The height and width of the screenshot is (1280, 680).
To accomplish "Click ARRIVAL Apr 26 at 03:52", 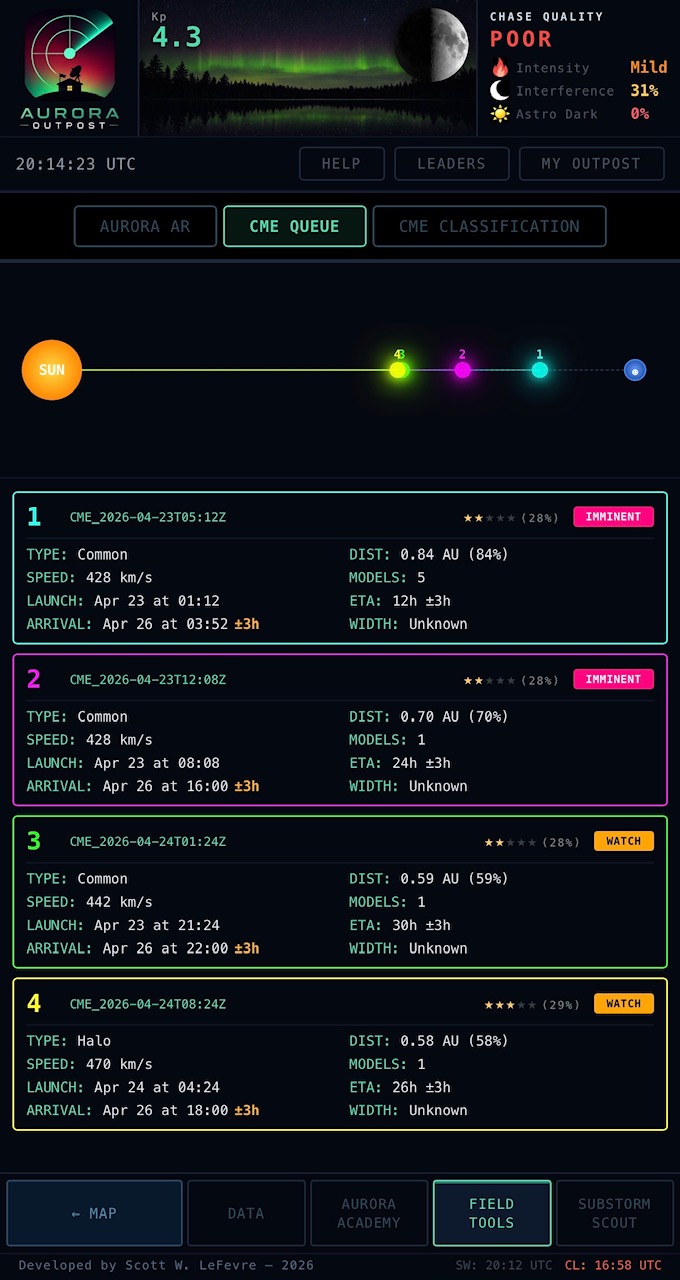I will 143,624.
